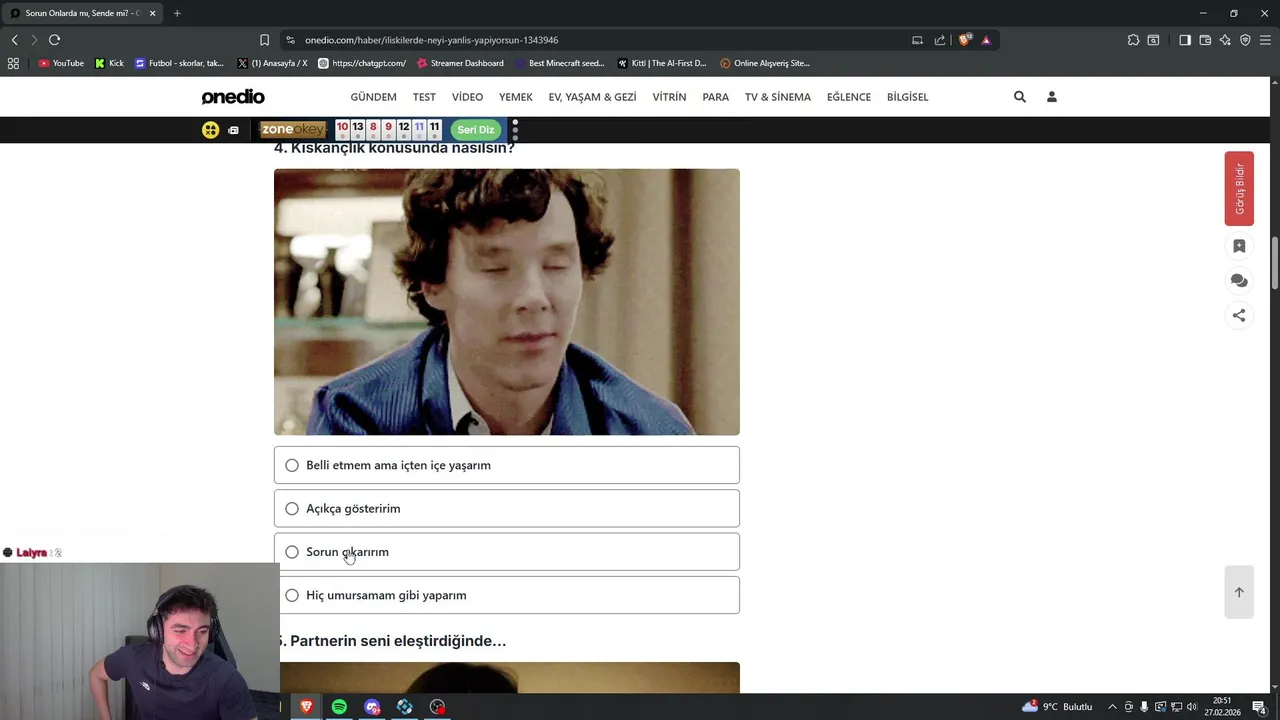Open the YouTube bookmark
This screenshot has width=1280, height=720.
coord(61,63)
